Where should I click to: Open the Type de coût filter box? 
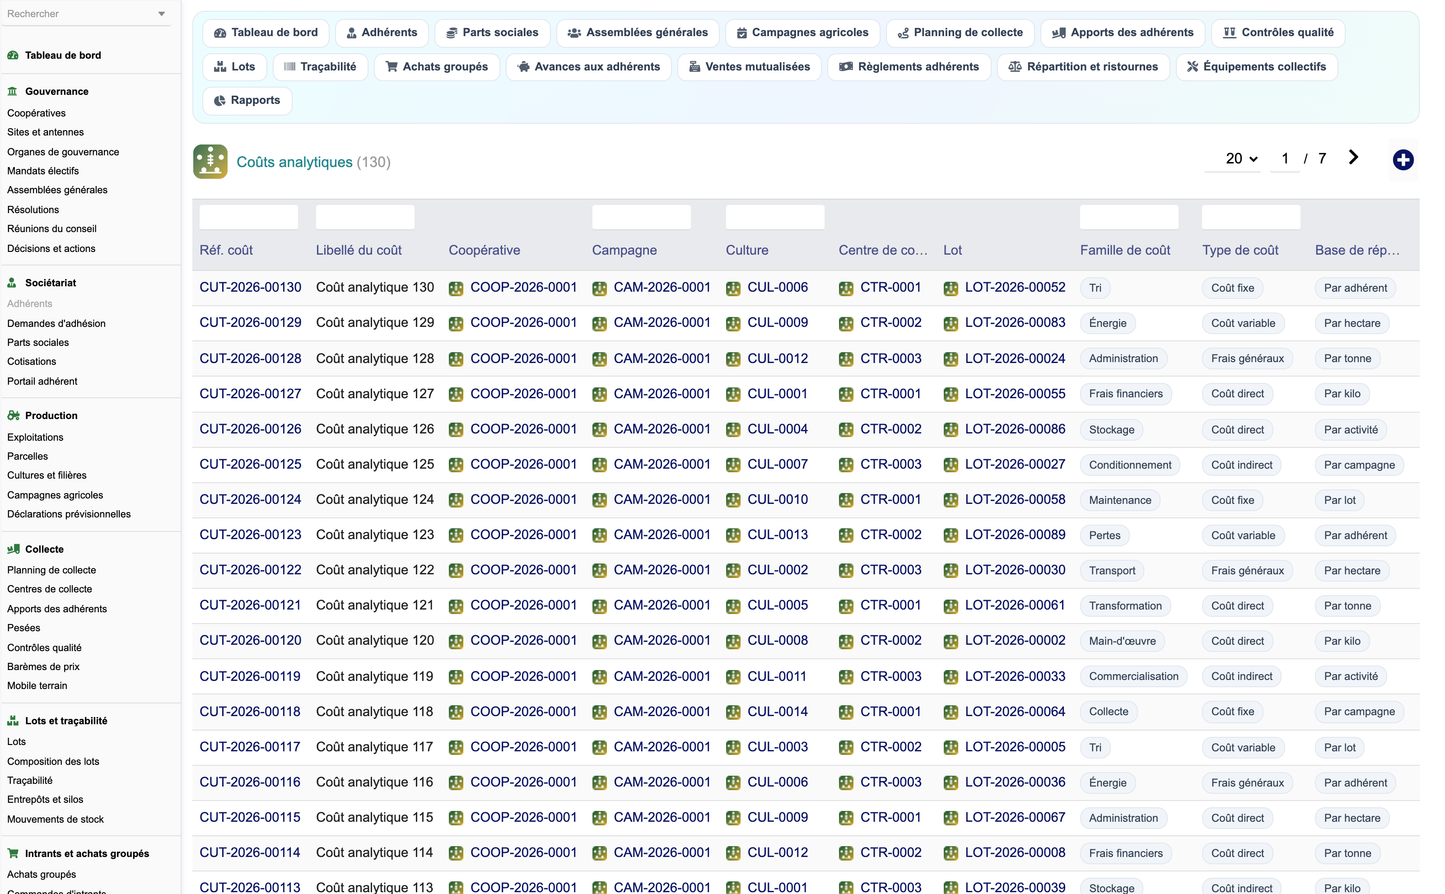pos(1251,217)
